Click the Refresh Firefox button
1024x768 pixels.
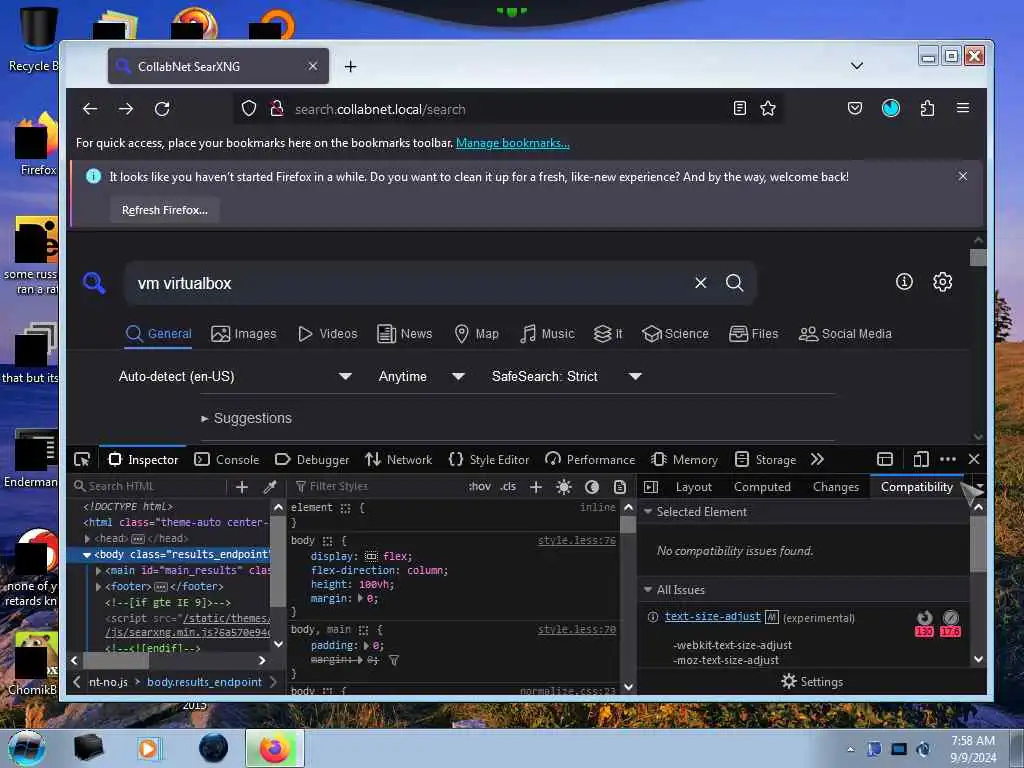[x=165, y=210]
